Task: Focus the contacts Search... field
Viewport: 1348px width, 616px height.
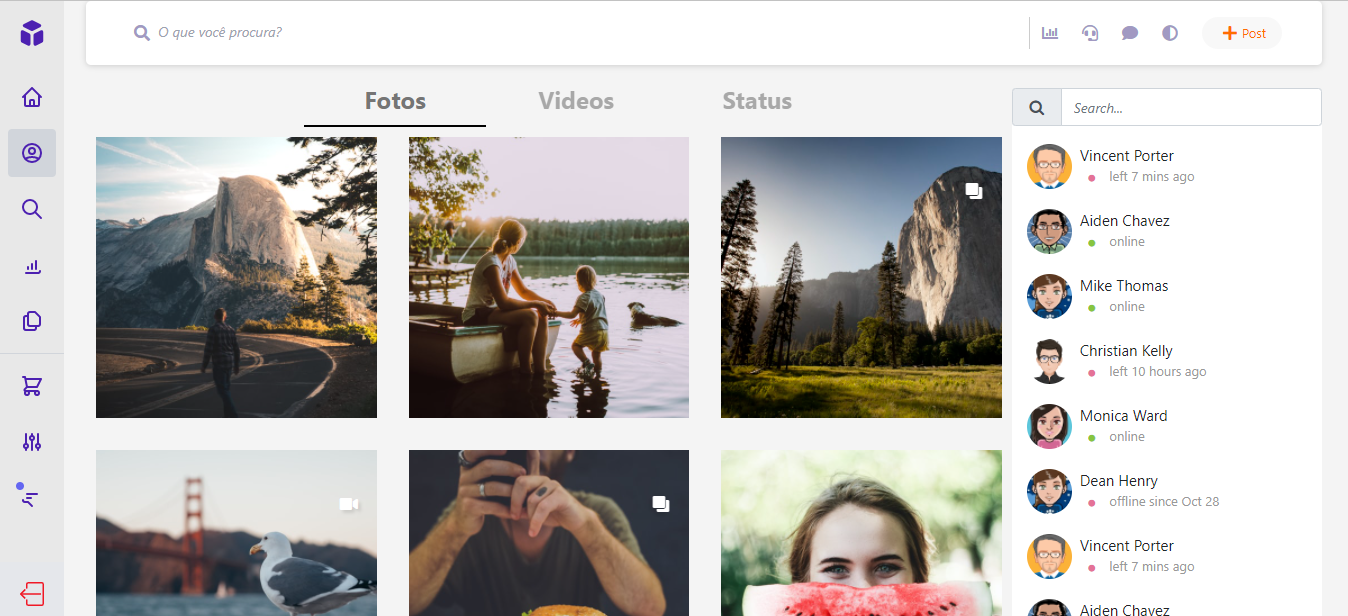Action: (x=1191, y=107)
